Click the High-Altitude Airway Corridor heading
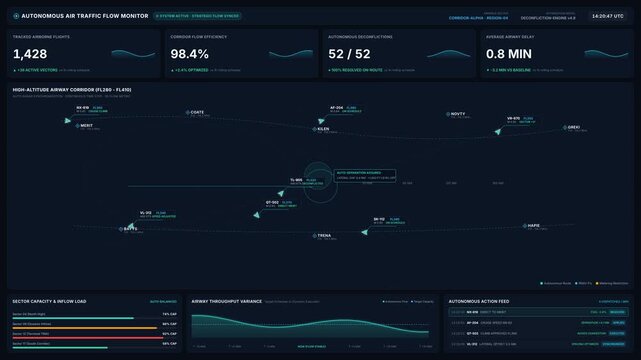This screenshot has height=360, width=641. tap(72, 89)
